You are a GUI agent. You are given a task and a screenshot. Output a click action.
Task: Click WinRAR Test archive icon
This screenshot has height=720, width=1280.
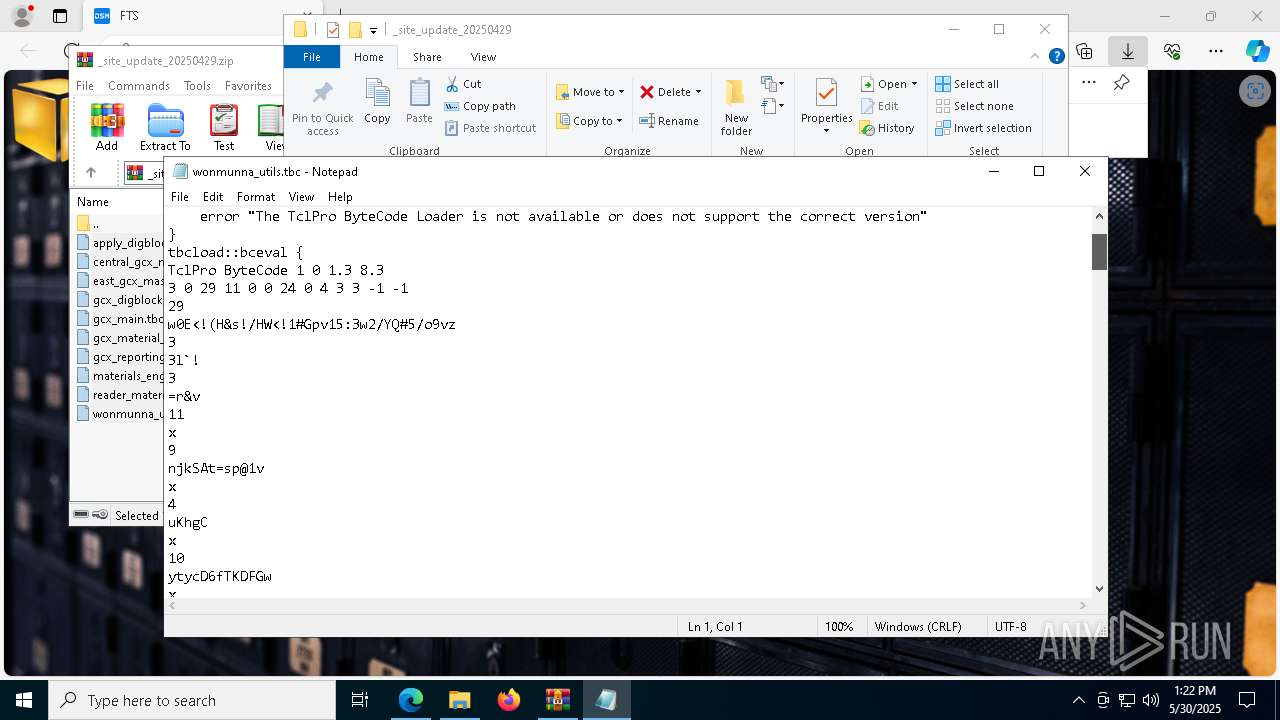(224, 127)
